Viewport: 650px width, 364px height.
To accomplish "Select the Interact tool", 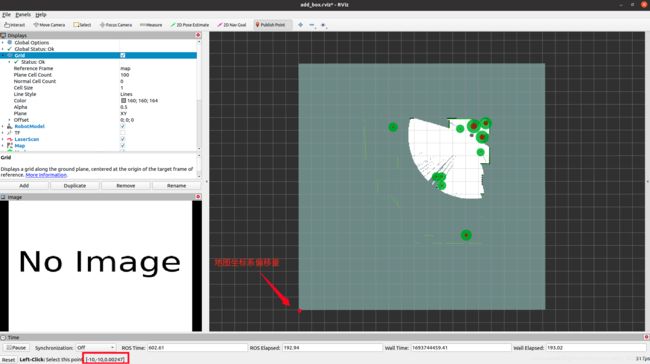I will (15, 25).
